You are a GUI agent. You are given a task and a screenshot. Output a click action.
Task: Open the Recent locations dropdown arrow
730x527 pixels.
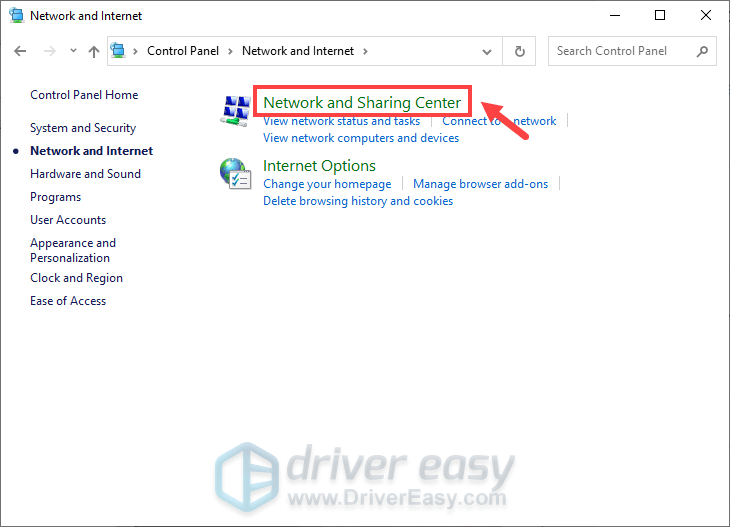click(71, 51)
